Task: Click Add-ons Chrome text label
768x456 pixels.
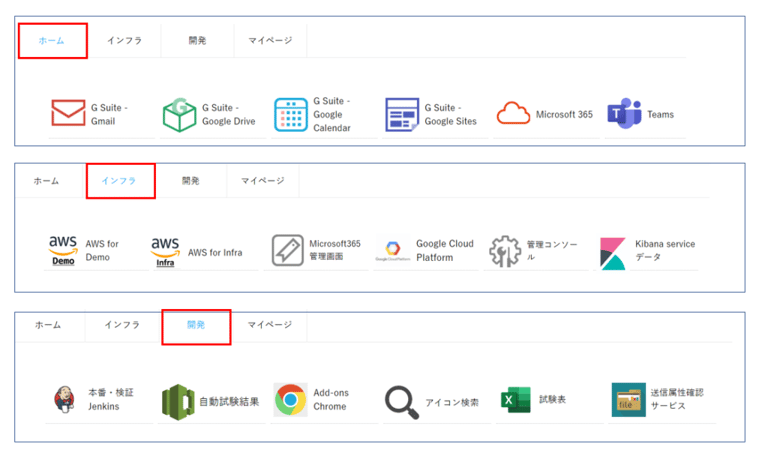Action: (x=331, y=399)
